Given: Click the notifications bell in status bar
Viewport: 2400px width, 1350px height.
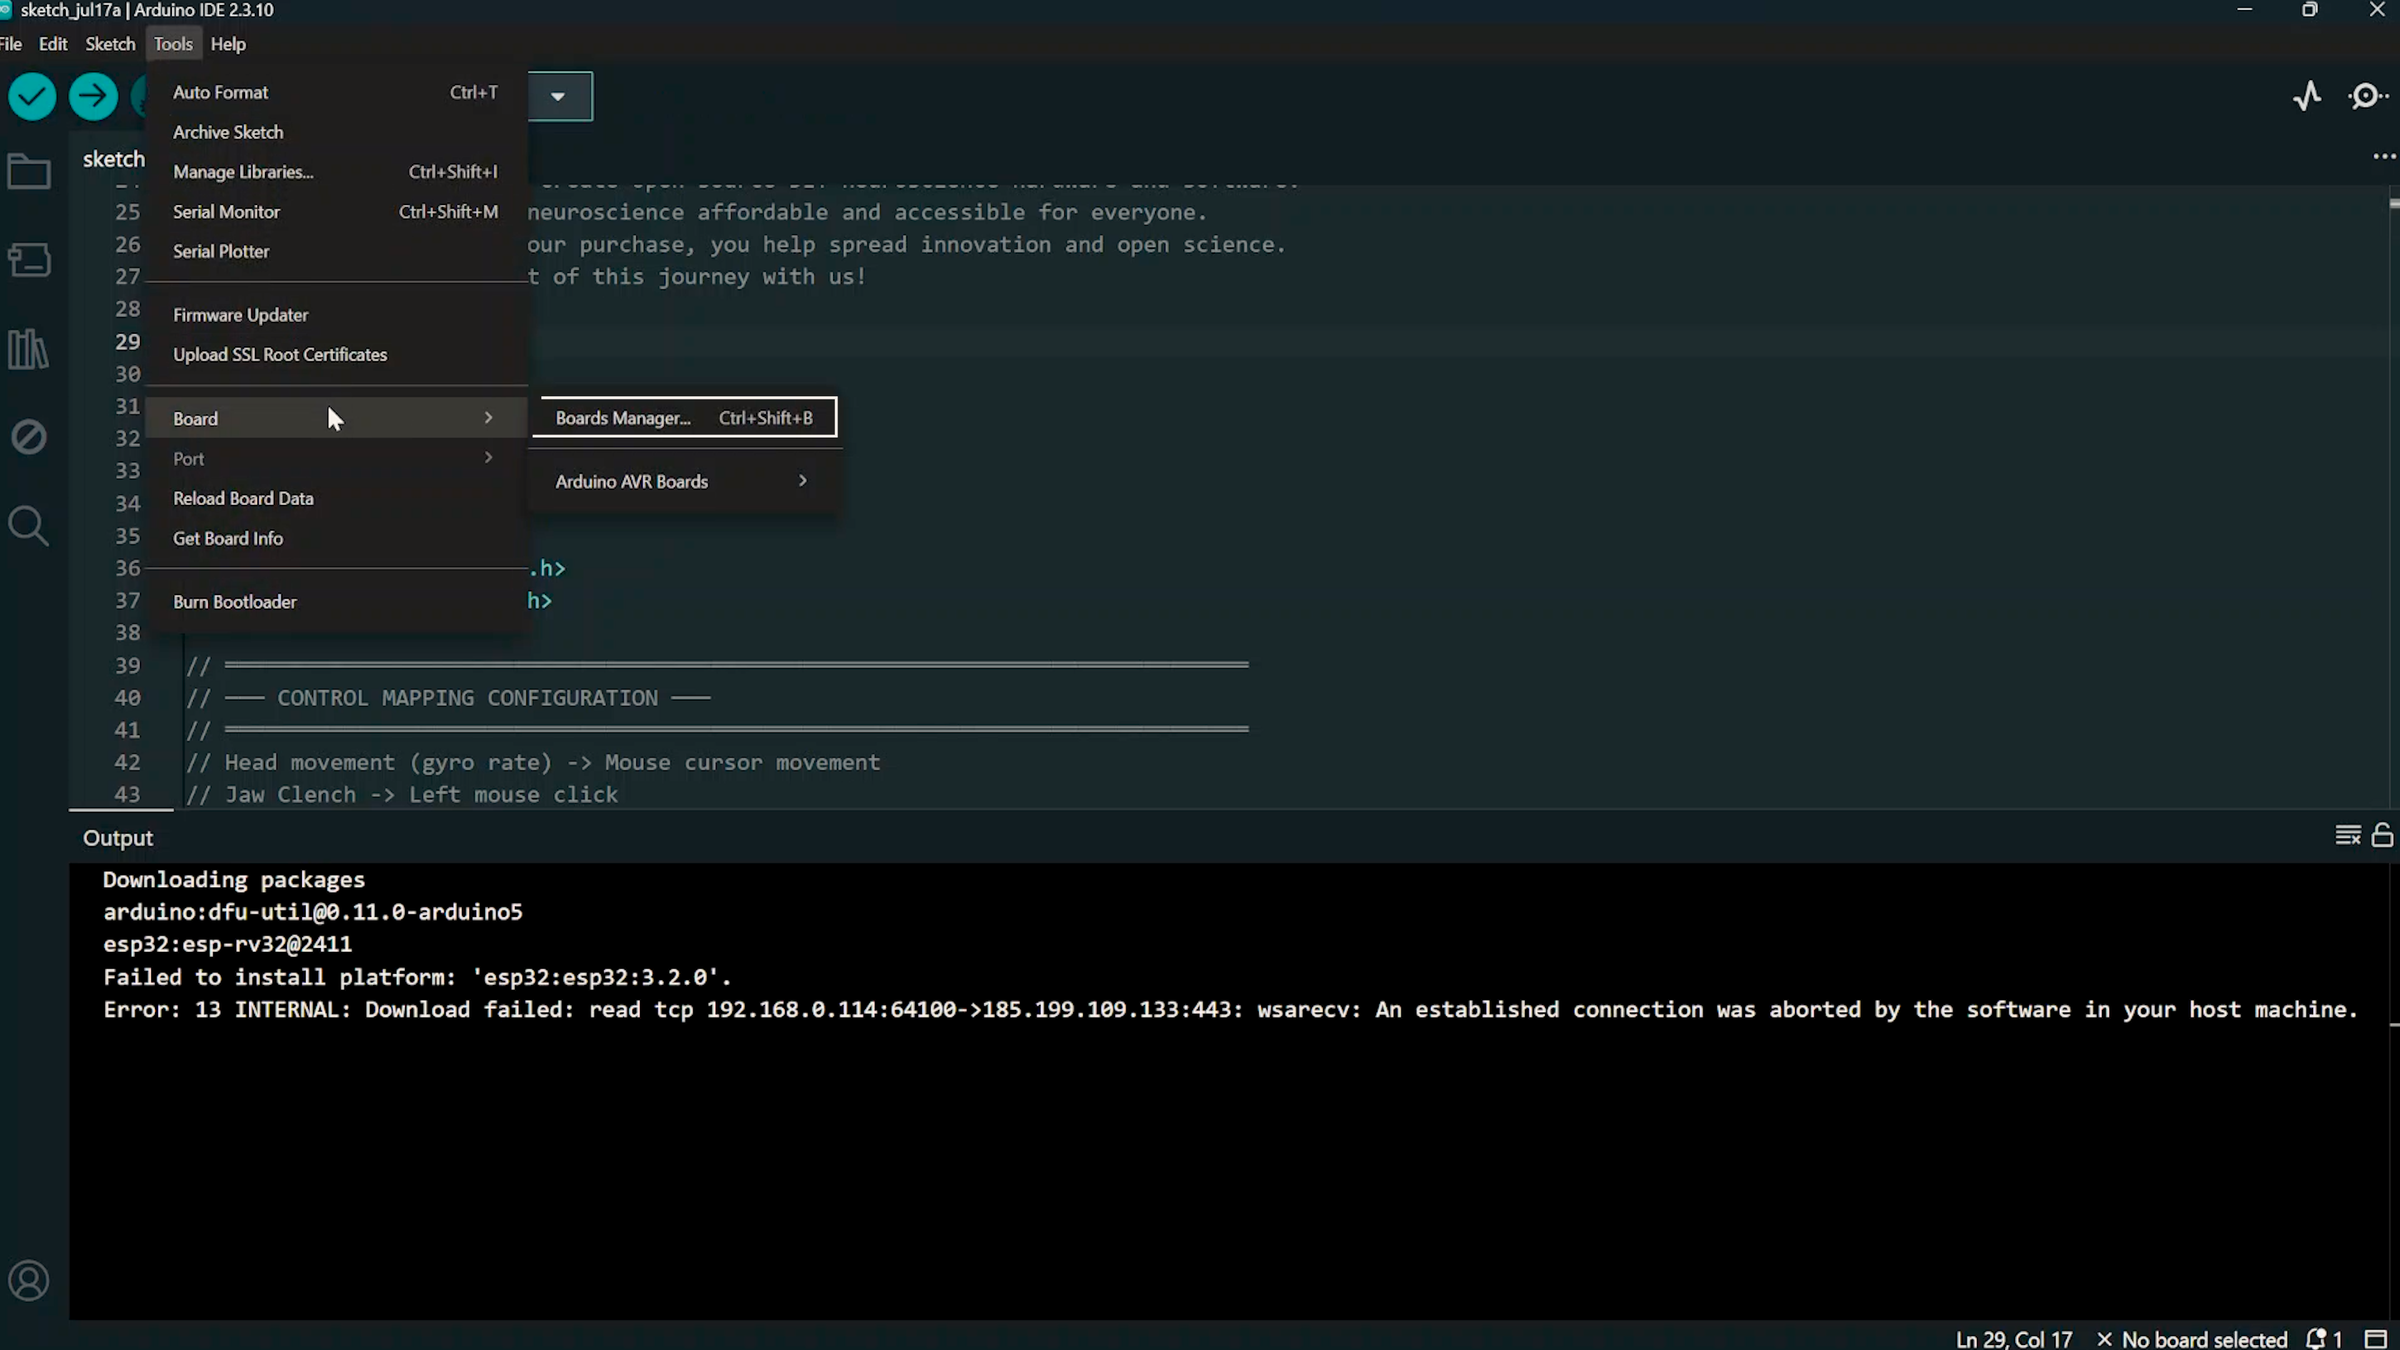Looking at the screenshot, I should 2323,1338.
